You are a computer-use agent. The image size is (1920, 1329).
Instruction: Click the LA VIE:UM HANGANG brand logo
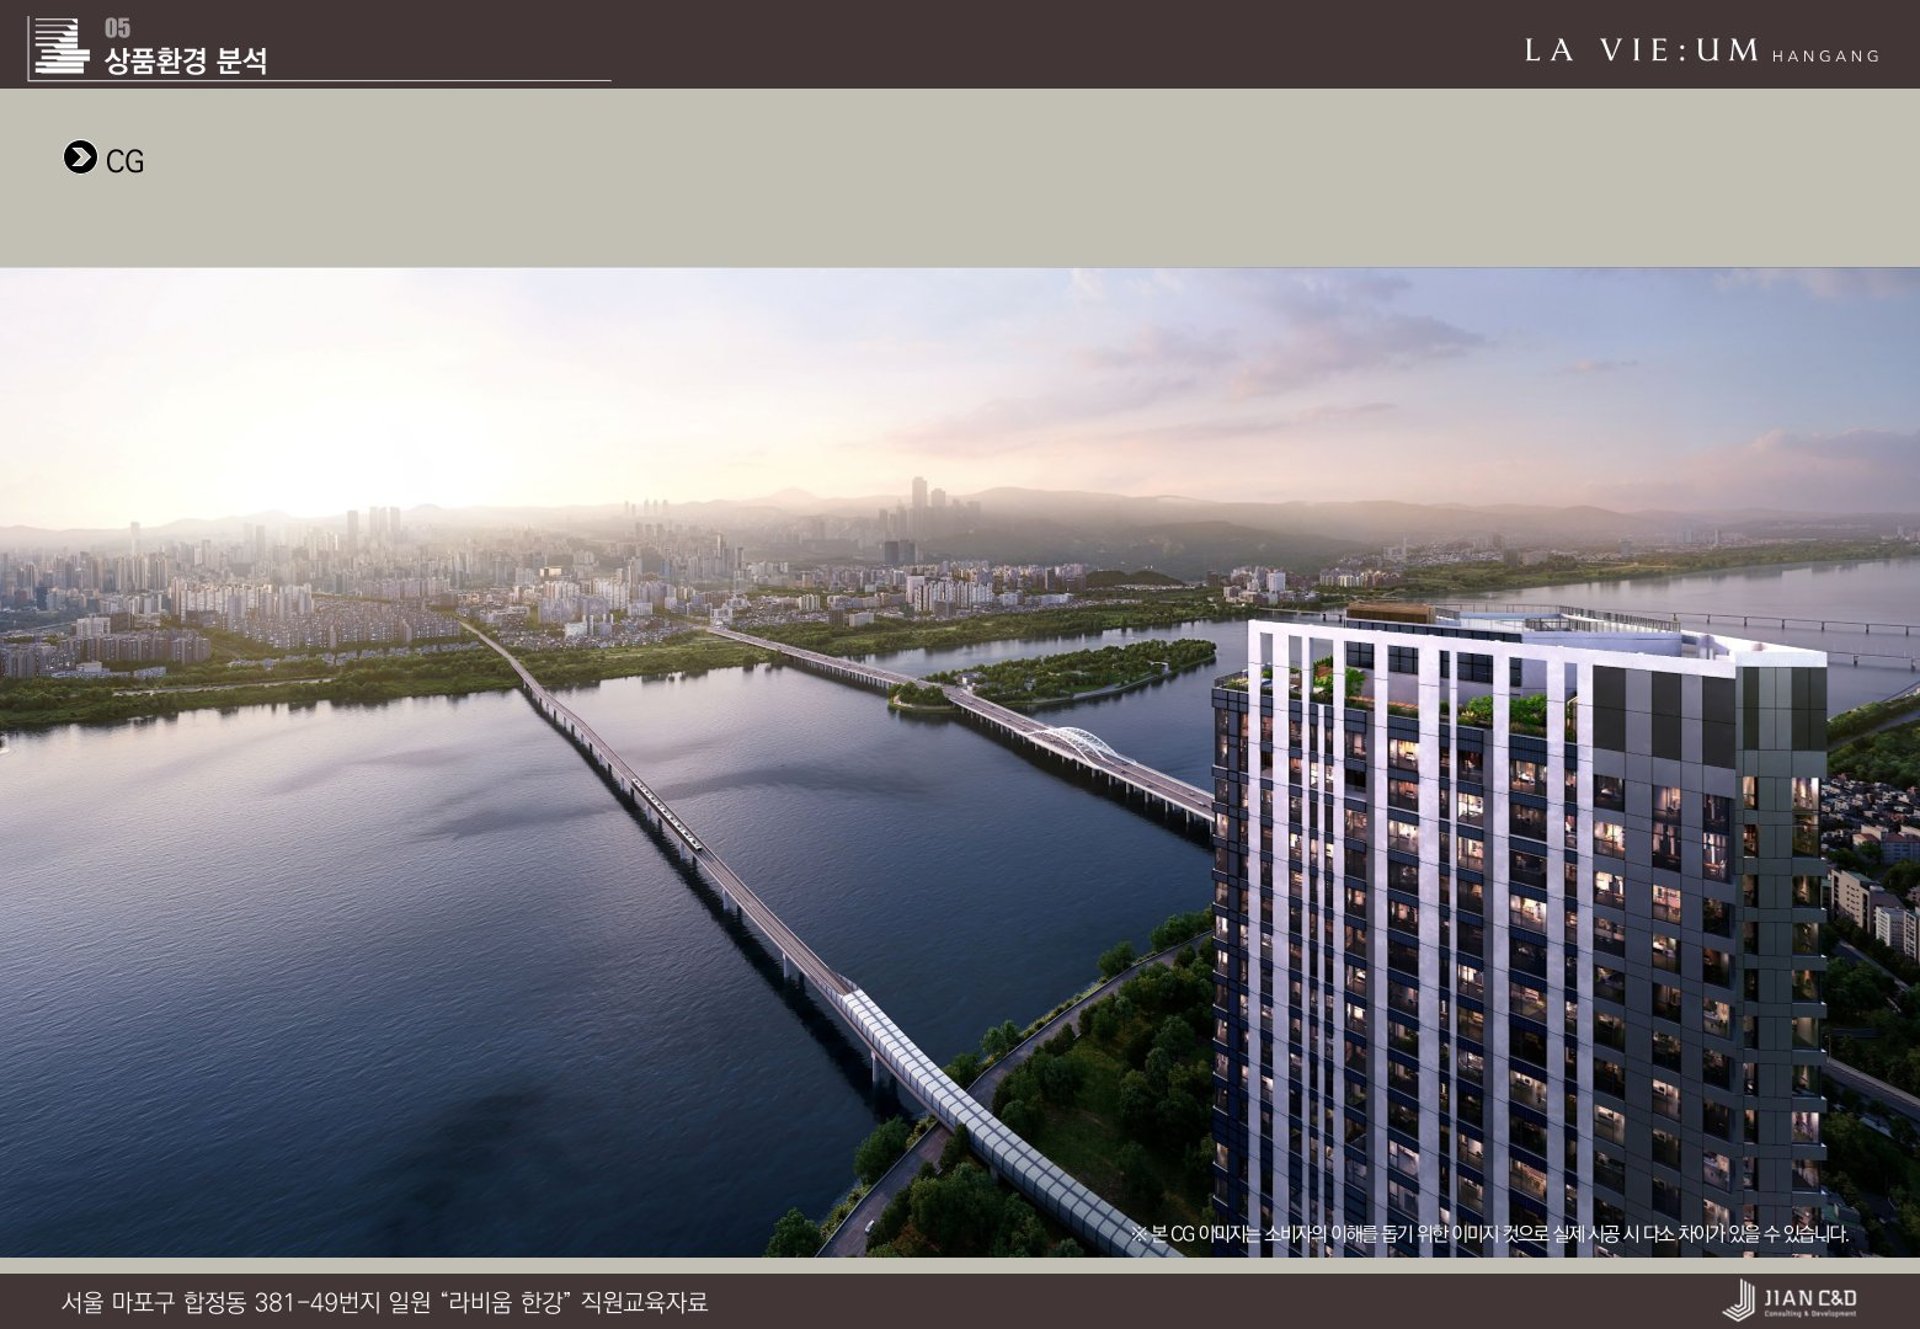coord(1642,51)
